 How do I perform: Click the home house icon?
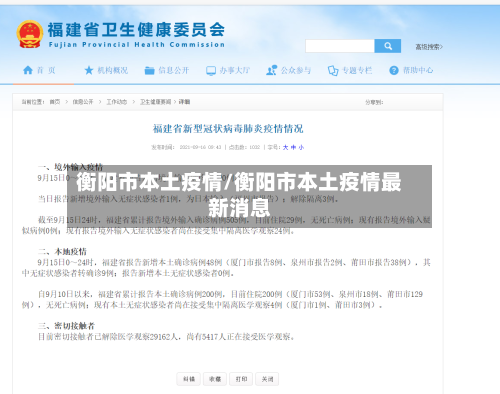(x=28, y=70)
